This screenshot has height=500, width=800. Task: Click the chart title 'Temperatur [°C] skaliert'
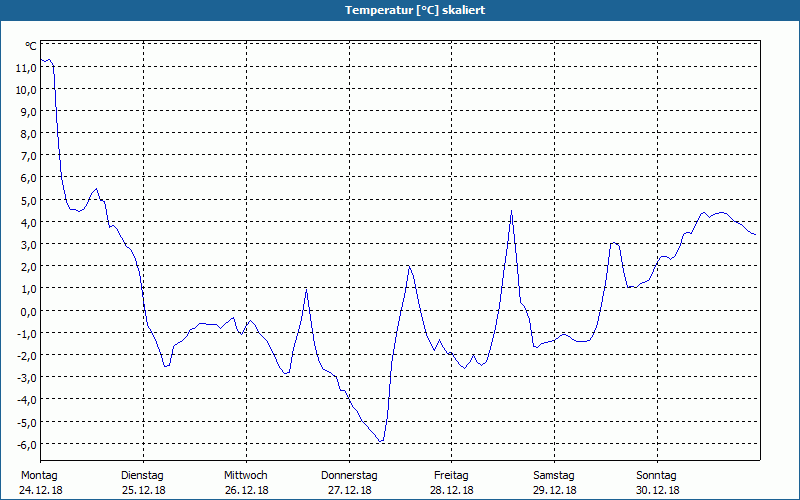[x=415, y=10]
